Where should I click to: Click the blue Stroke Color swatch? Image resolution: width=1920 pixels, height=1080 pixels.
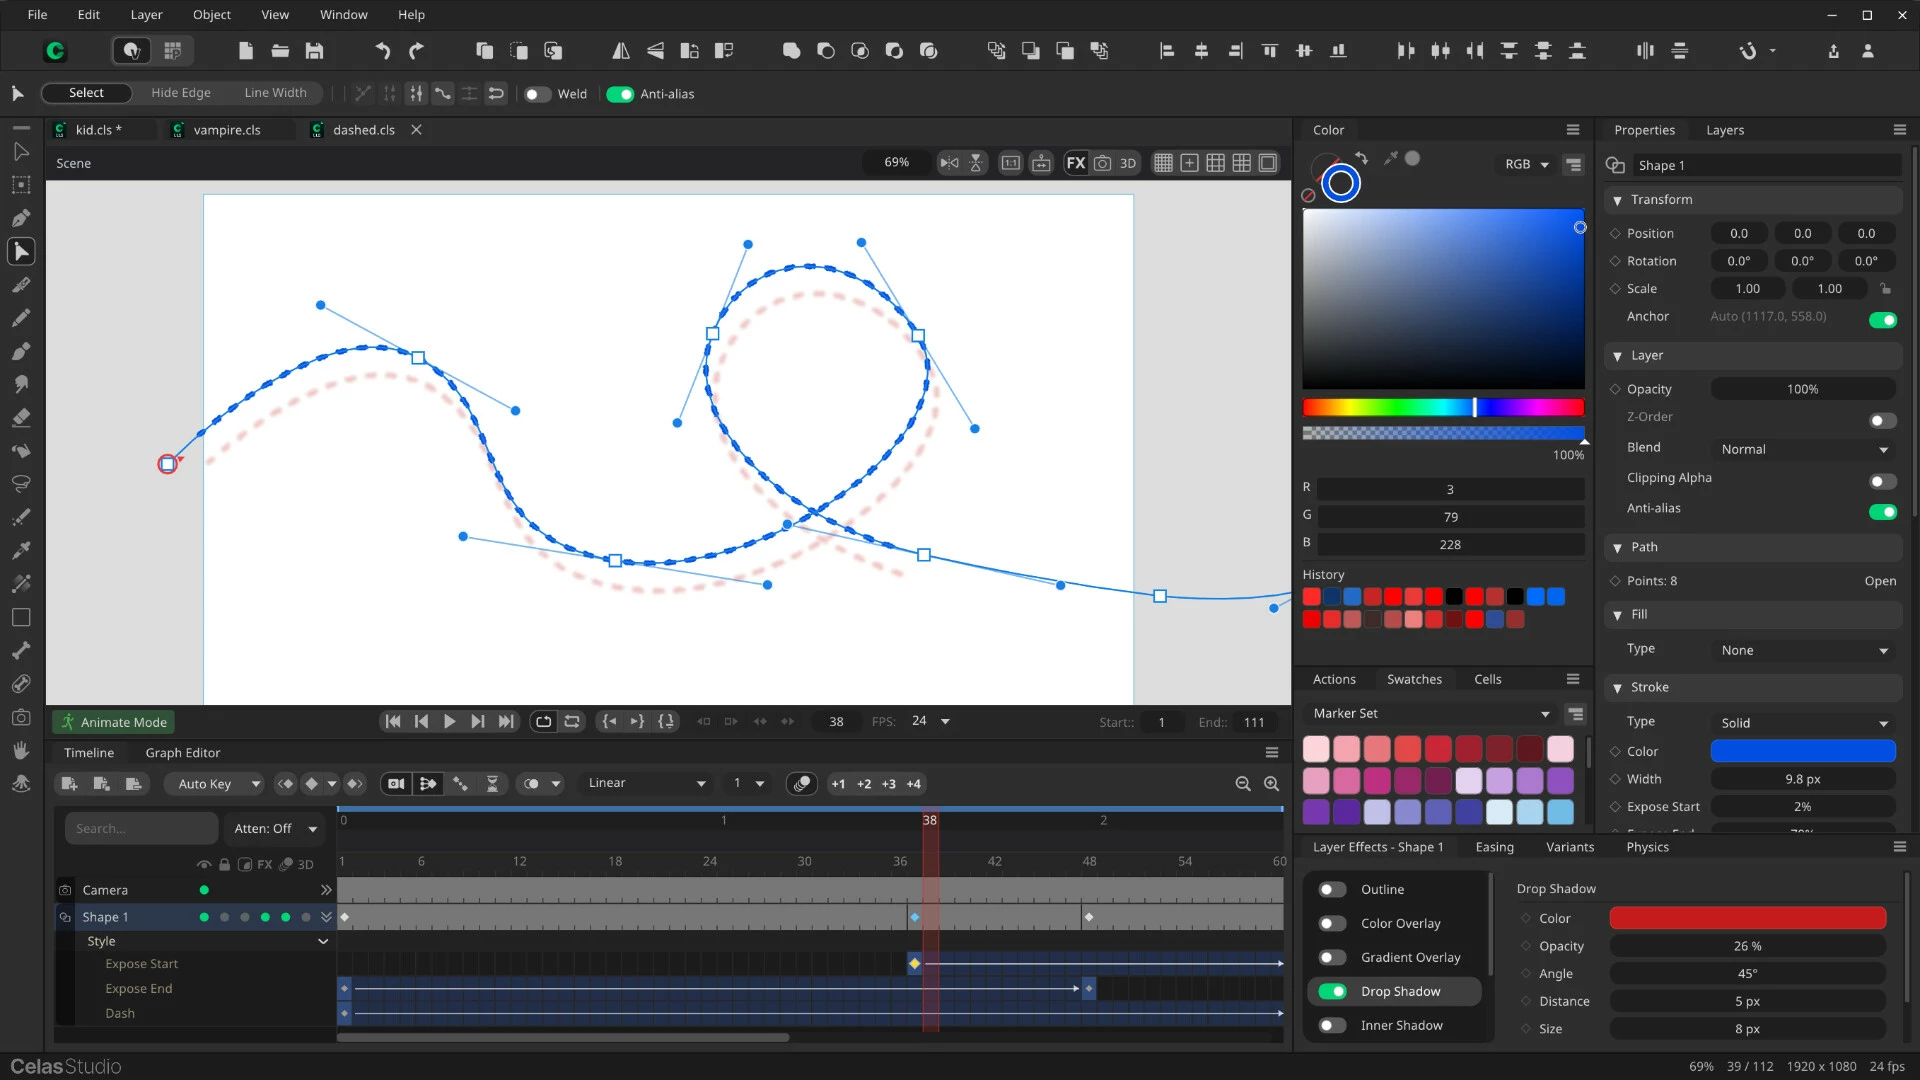coord(1803,751)
